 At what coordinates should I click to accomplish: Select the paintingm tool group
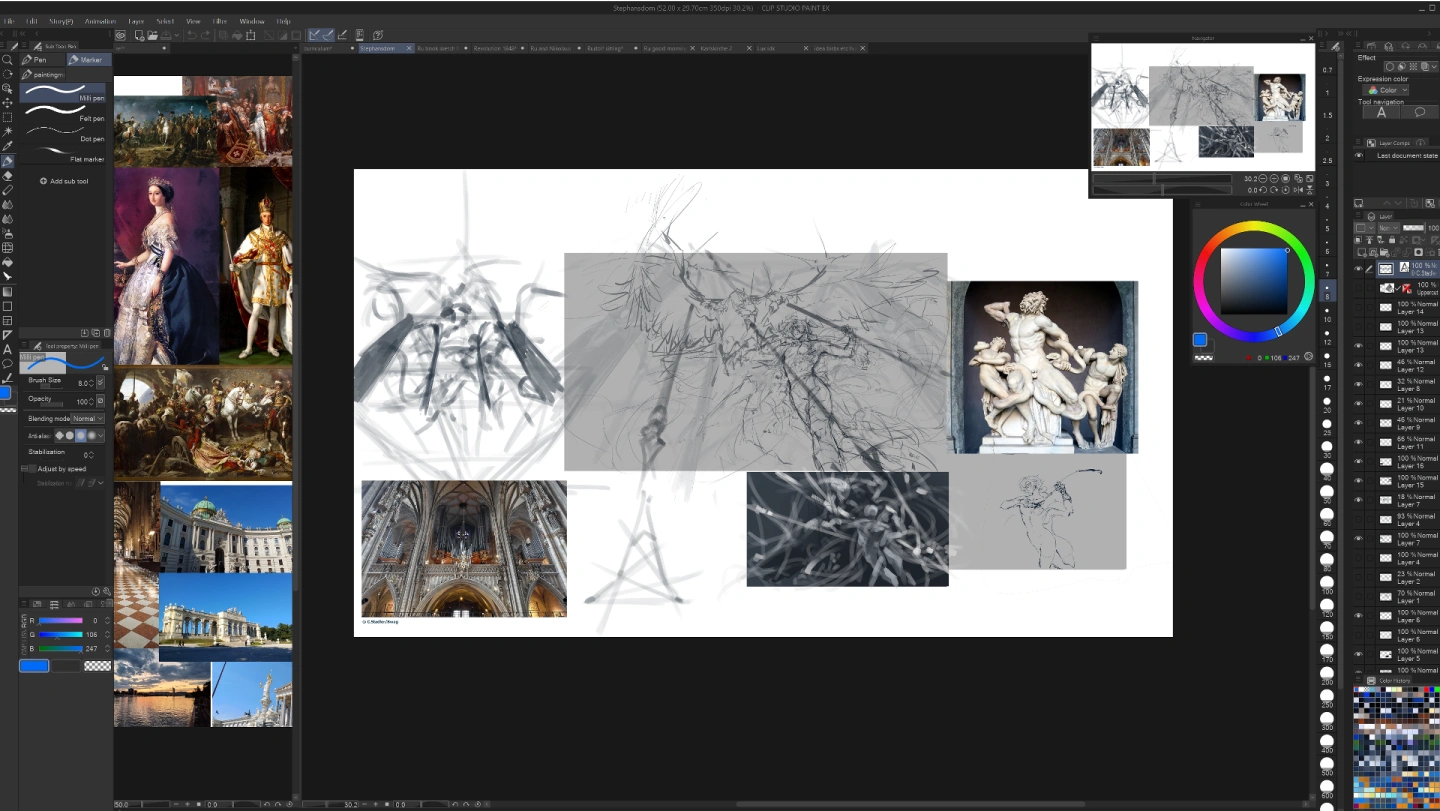point(43,74)
